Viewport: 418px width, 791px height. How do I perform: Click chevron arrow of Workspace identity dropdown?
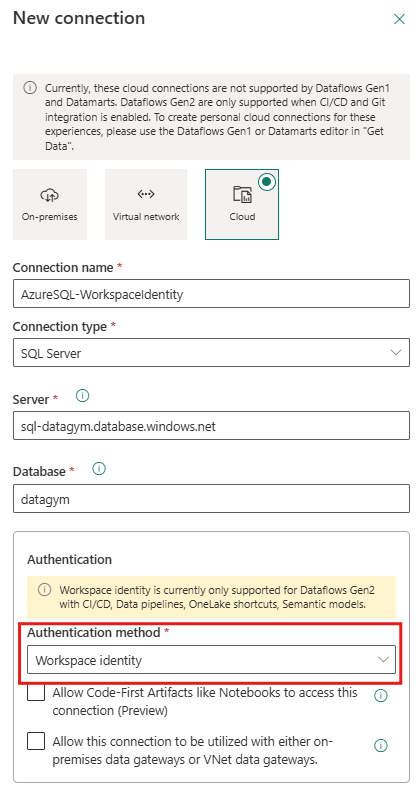pyautogui.click(x=383, y=660)
